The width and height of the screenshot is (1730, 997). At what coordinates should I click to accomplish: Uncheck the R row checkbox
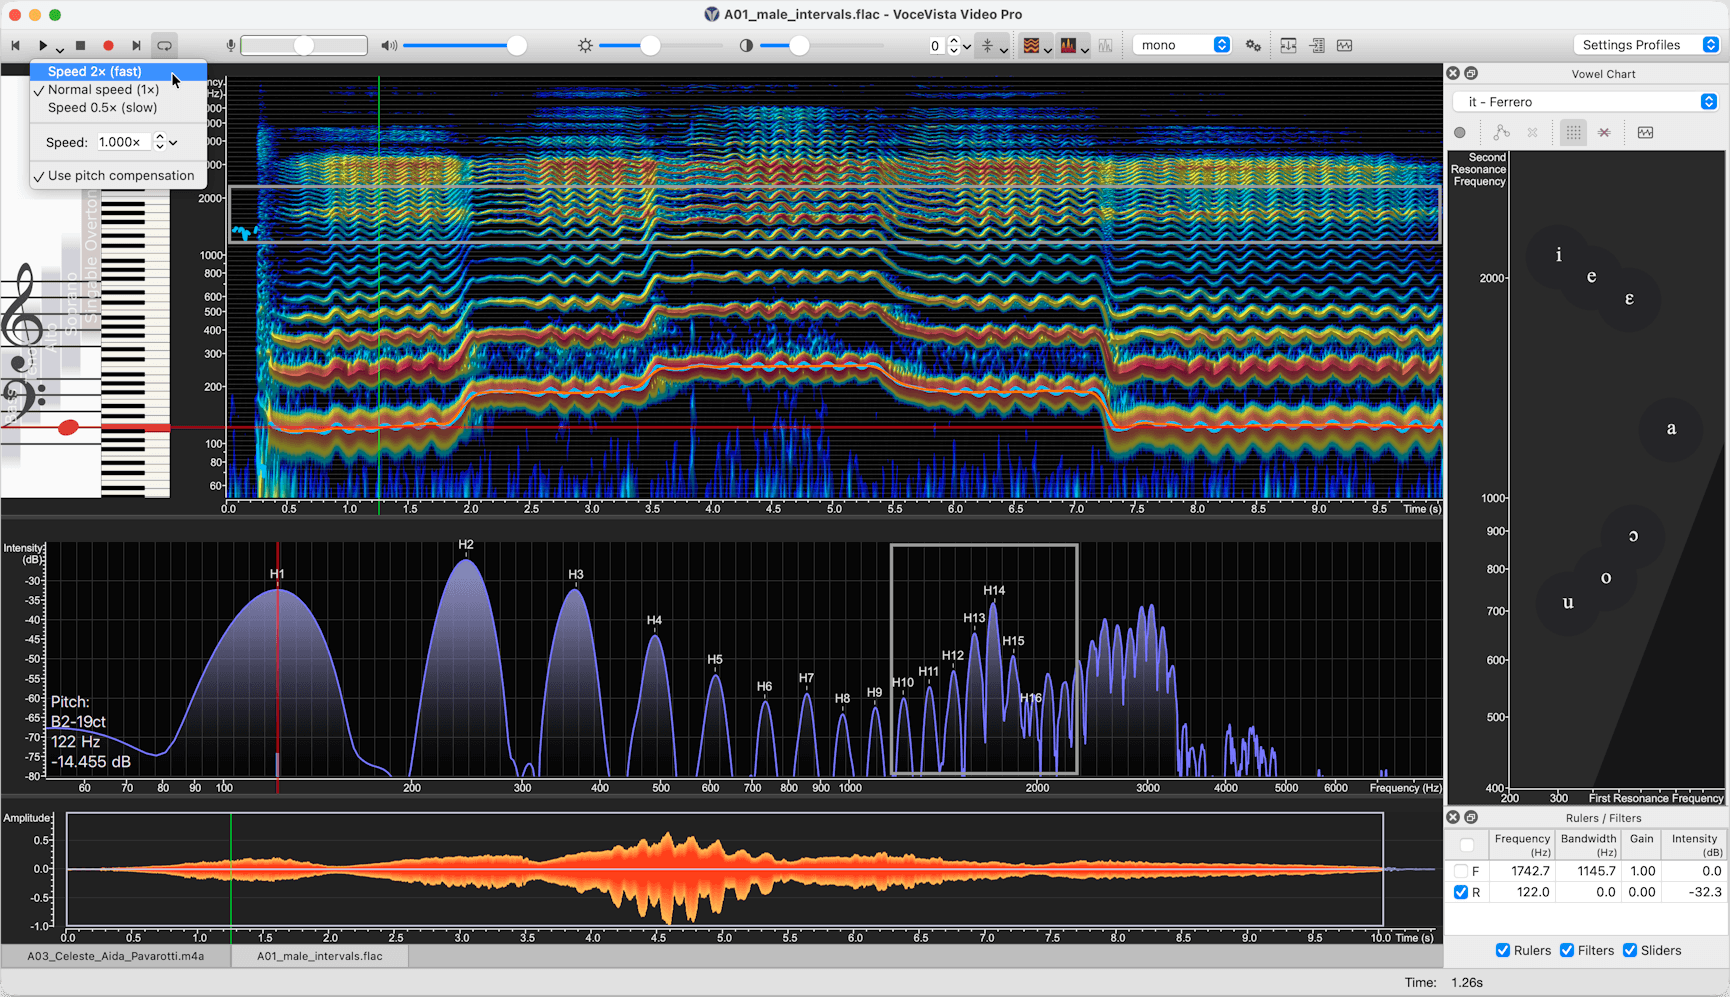click(x=1461, y=892)
